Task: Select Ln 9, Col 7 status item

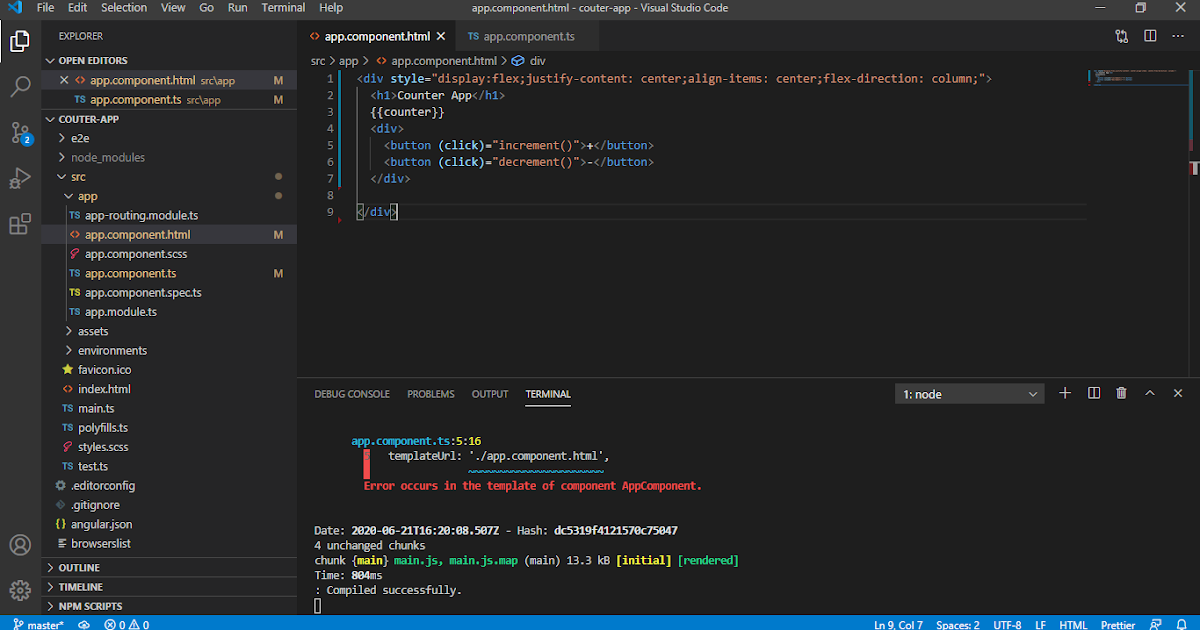Action: (x=898, y=624)
